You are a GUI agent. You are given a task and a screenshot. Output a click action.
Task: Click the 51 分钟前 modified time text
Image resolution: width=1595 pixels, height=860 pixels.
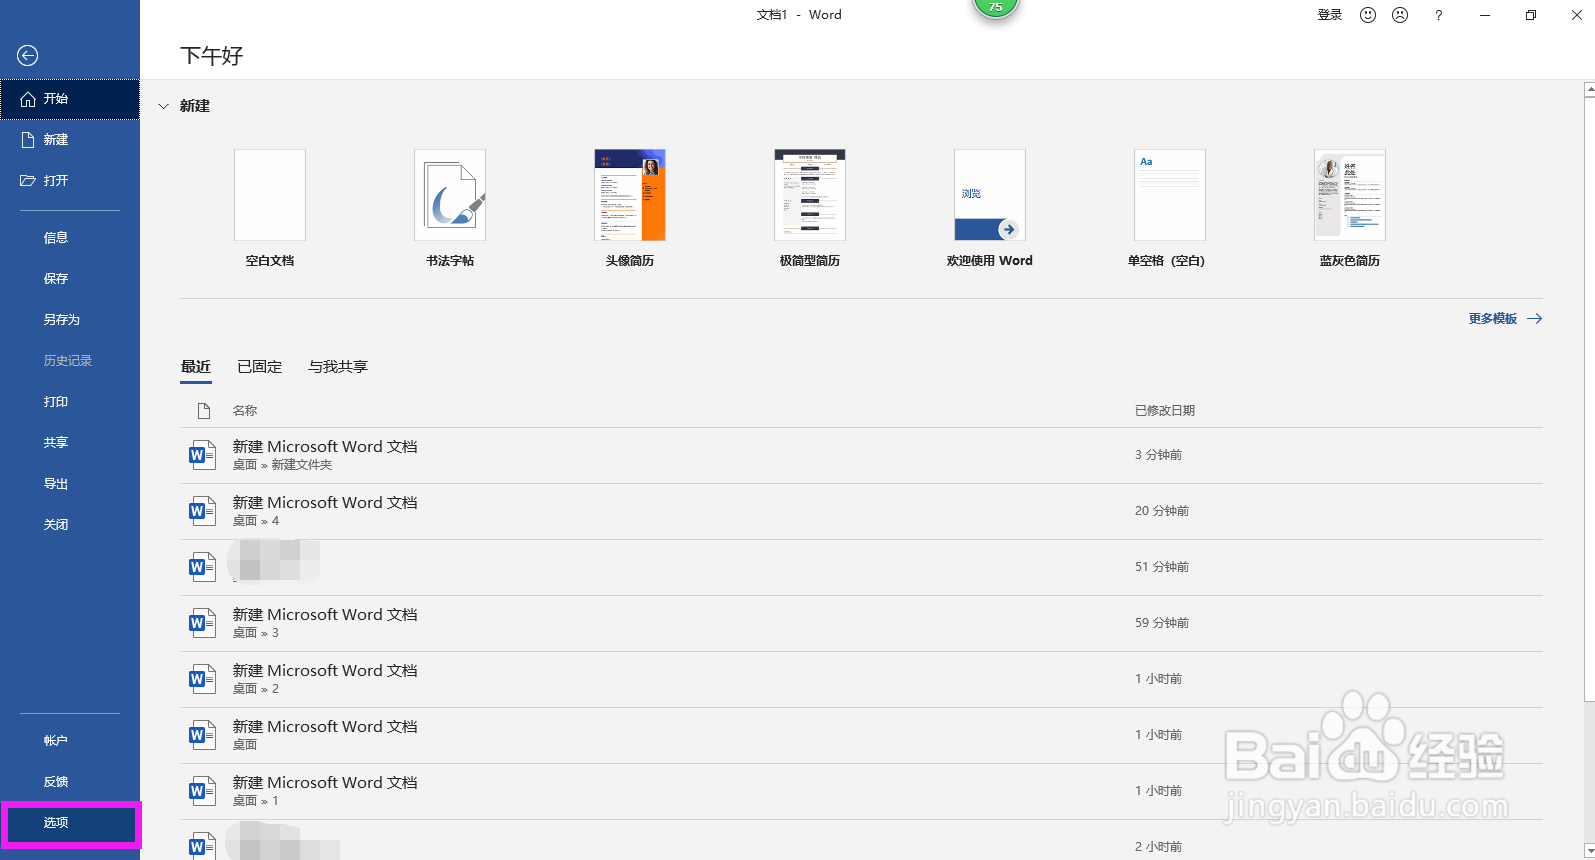pos(1162,567)
